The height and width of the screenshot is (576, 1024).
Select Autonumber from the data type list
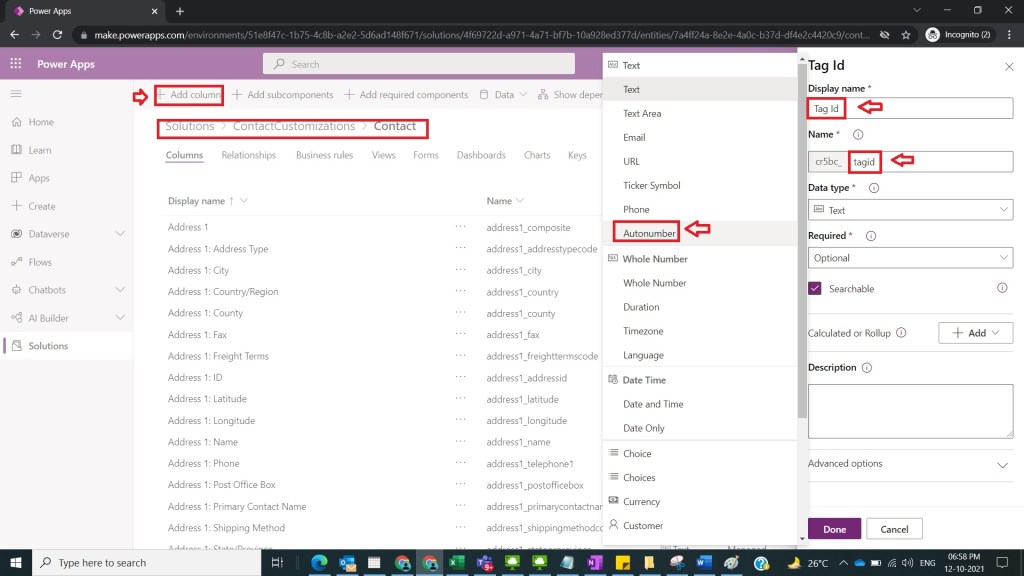649,233
